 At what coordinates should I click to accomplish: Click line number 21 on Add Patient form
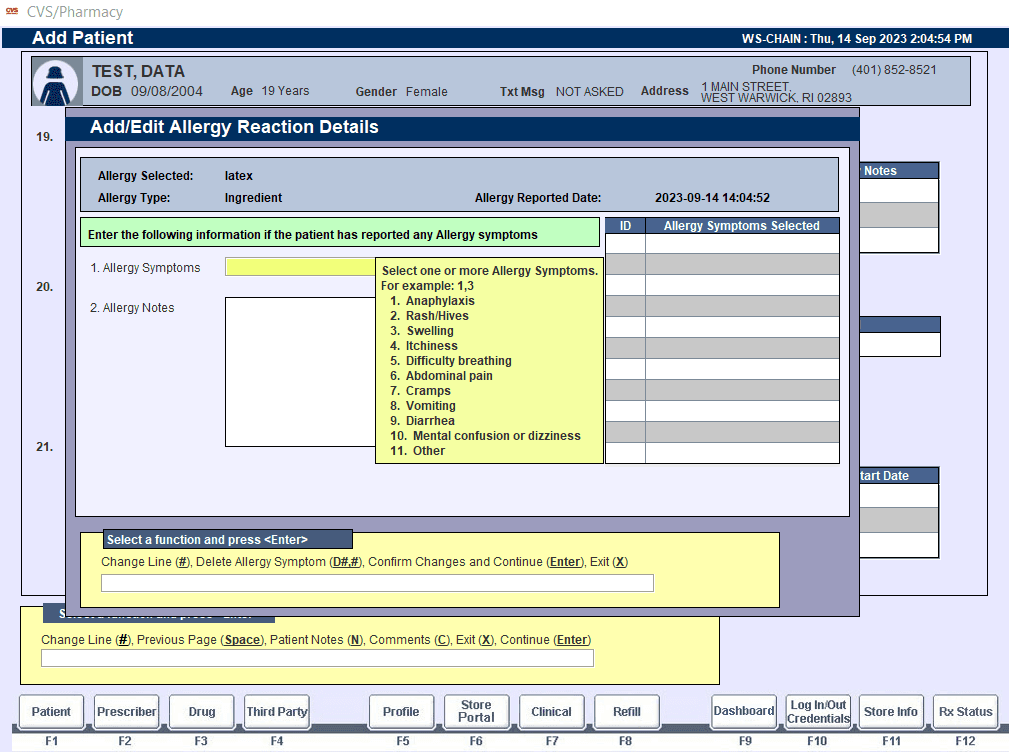click(x=44, y=446)
